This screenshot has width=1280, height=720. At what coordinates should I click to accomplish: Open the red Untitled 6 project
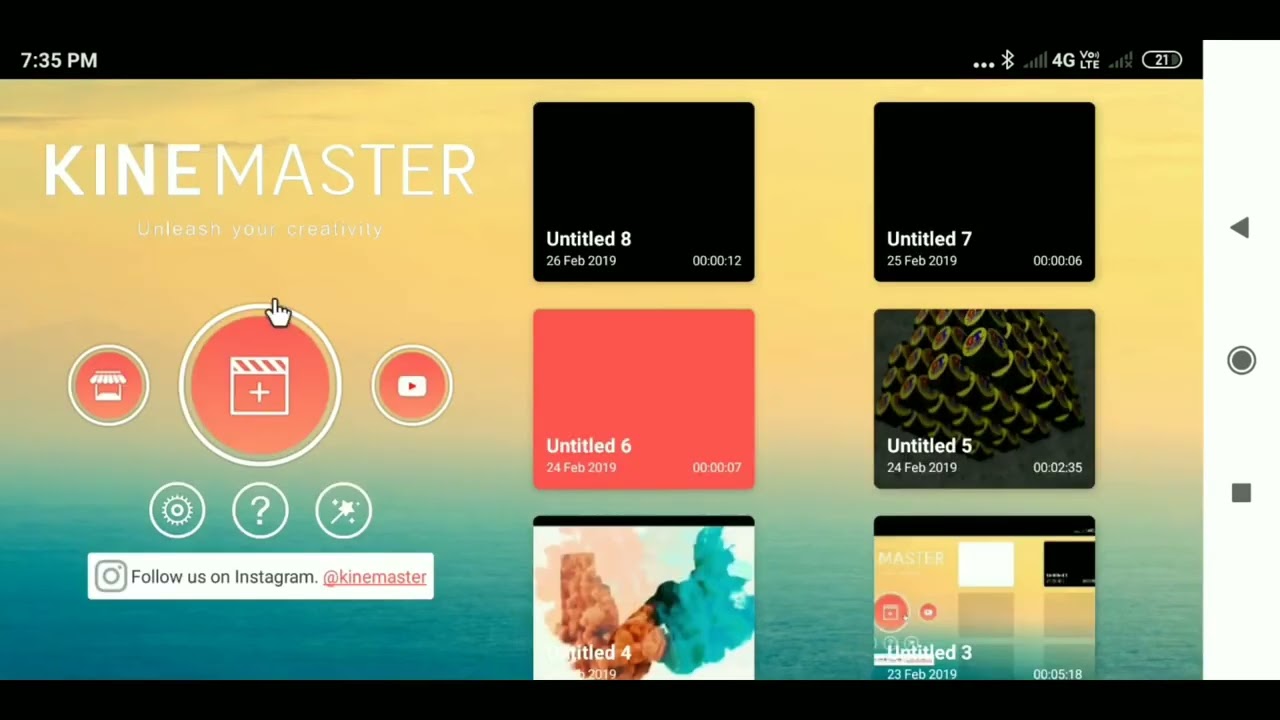(644, 399)
